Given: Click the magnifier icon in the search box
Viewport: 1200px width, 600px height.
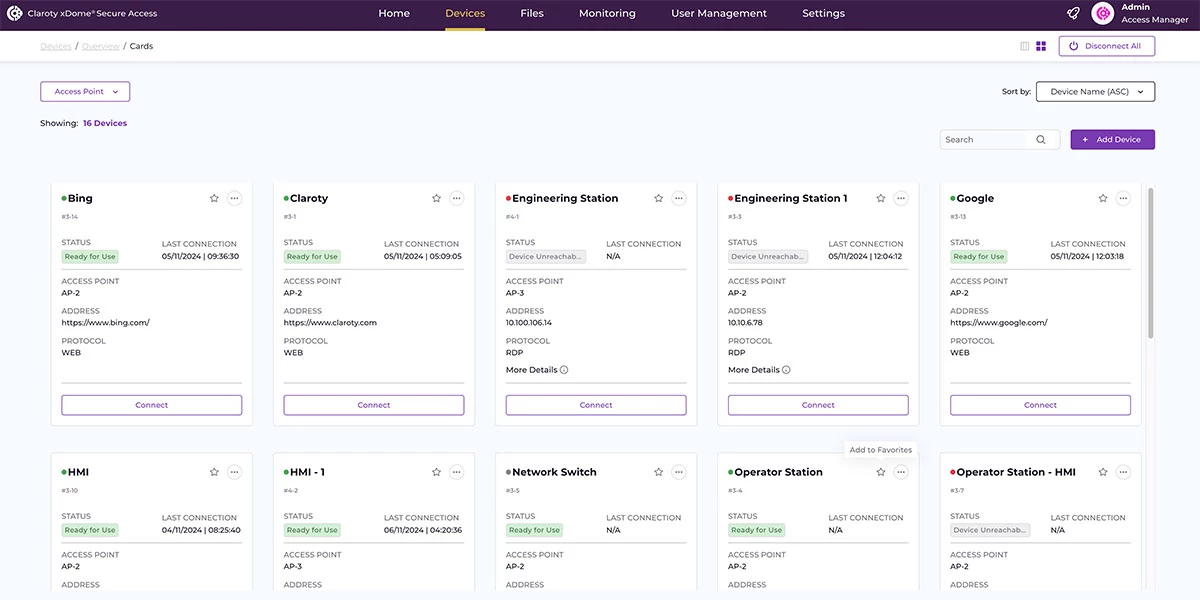Looking at the screenshot, I should [1041, 140].
